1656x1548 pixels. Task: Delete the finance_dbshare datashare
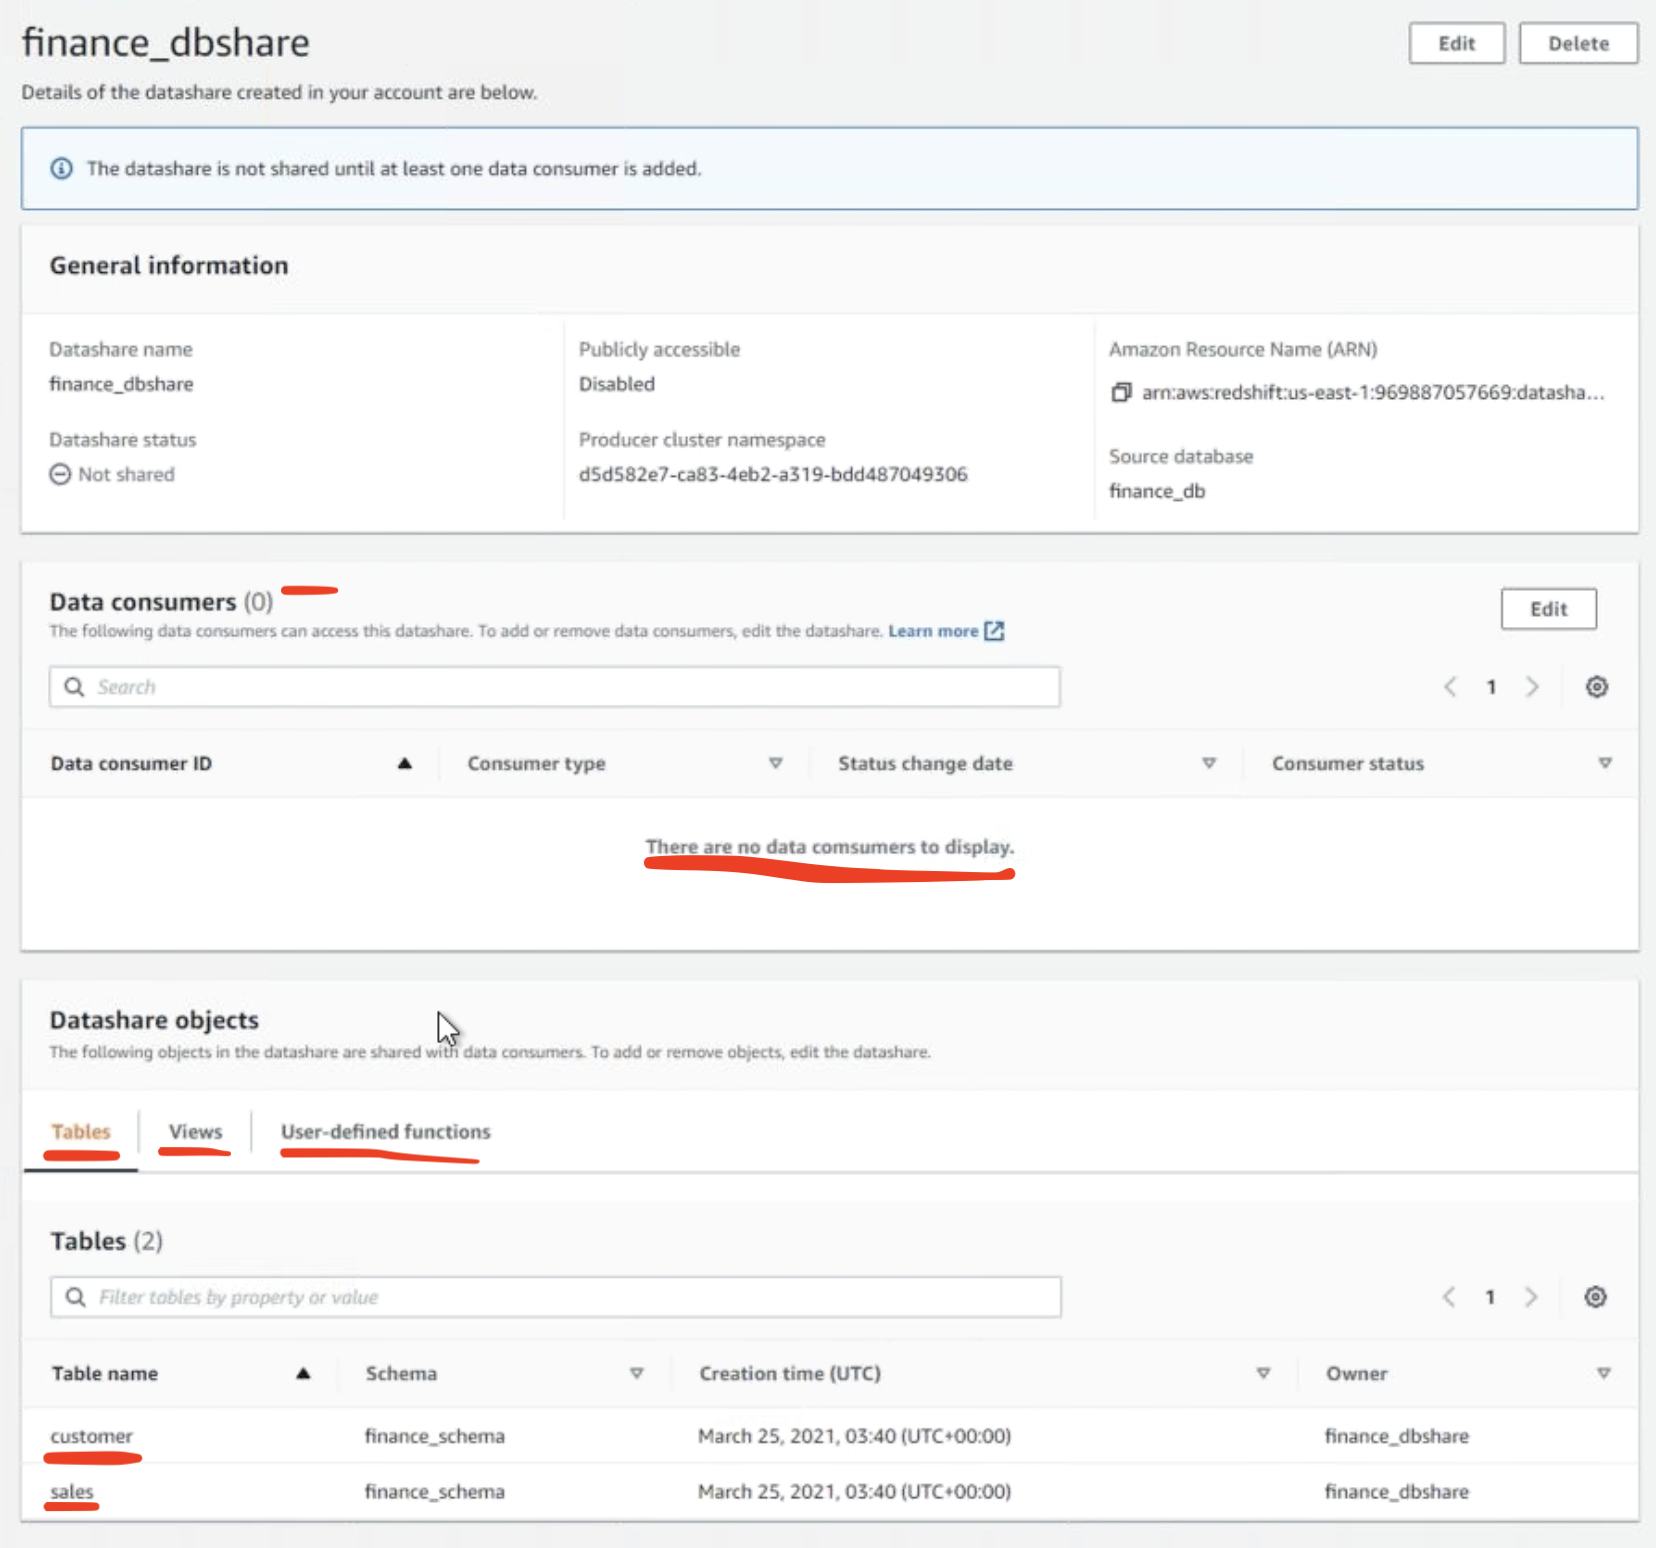[x=1577, y=44]
